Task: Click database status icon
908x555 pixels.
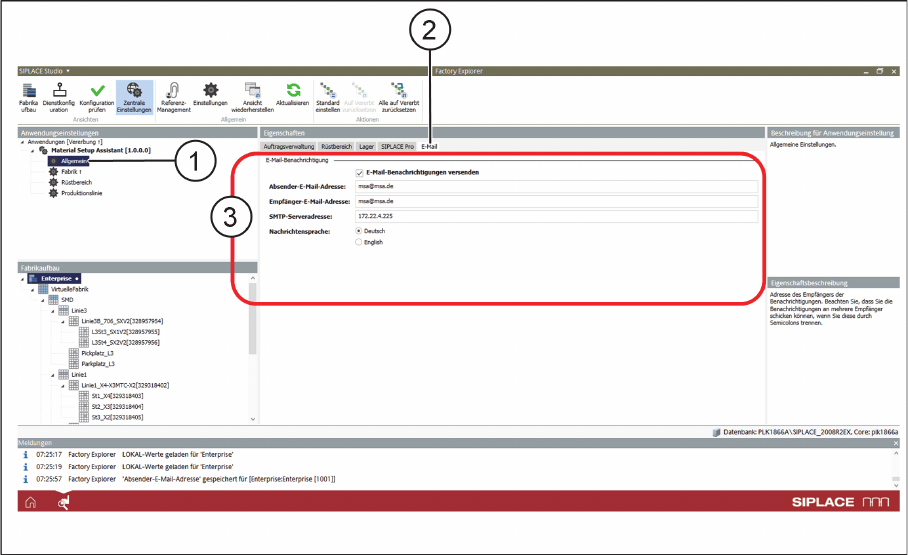Action: [x=716, y=432]
